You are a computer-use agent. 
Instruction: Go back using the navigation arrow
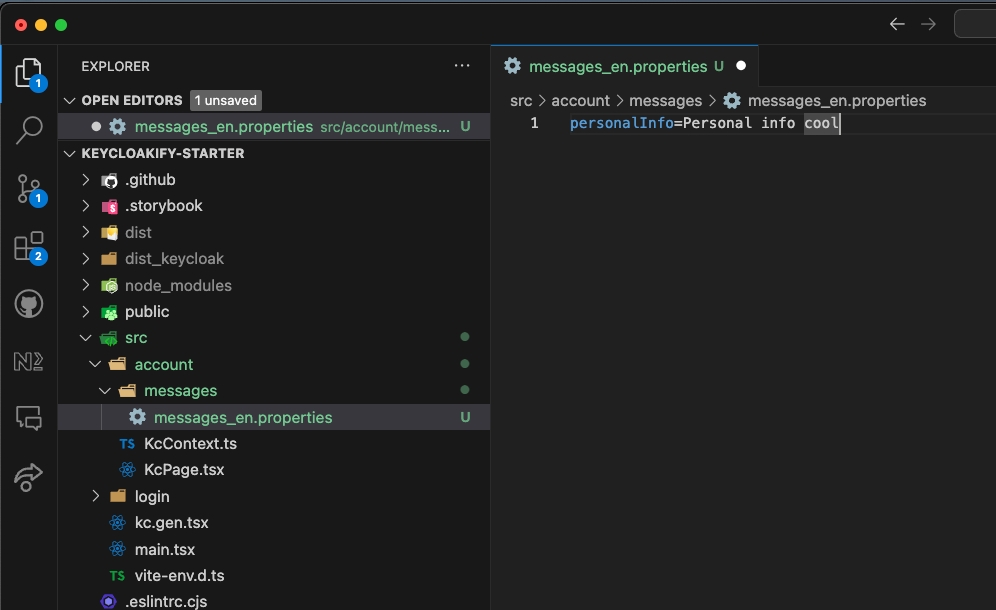897,24
